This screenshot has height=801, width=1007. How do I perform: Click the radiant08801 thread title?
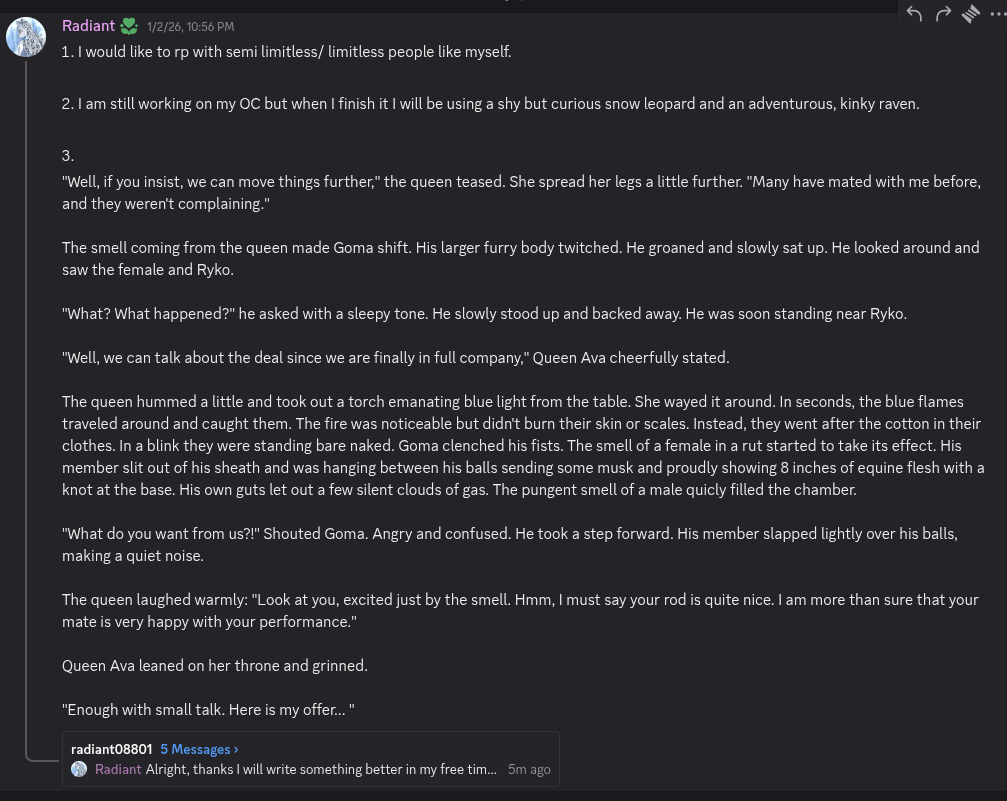(111, 749)
